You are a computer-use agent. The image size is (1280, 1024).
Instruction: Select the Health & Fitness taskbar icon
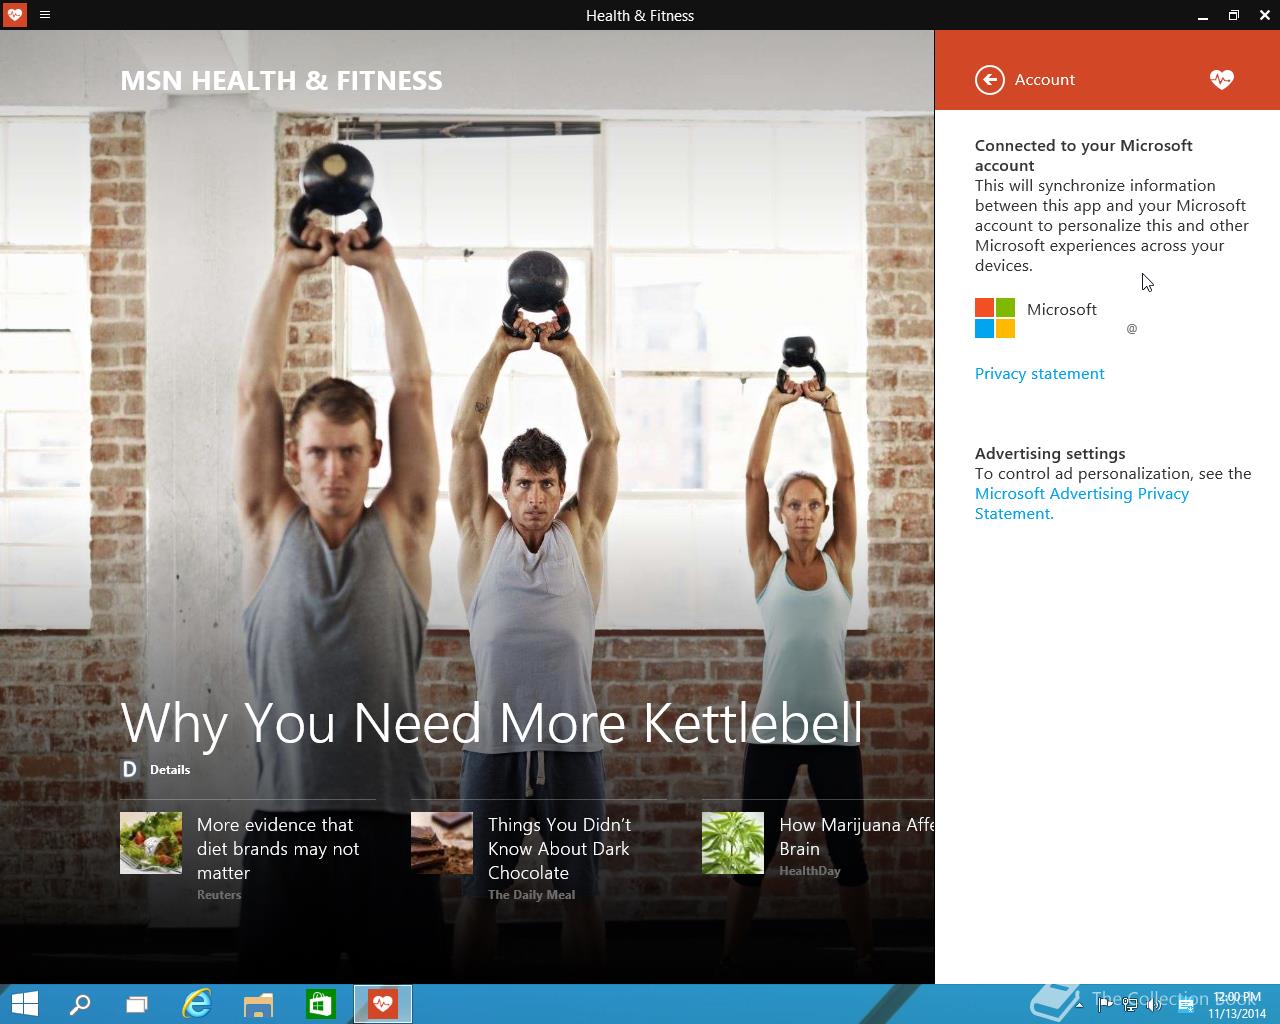pyautogui.click(x=382, y=1004)
